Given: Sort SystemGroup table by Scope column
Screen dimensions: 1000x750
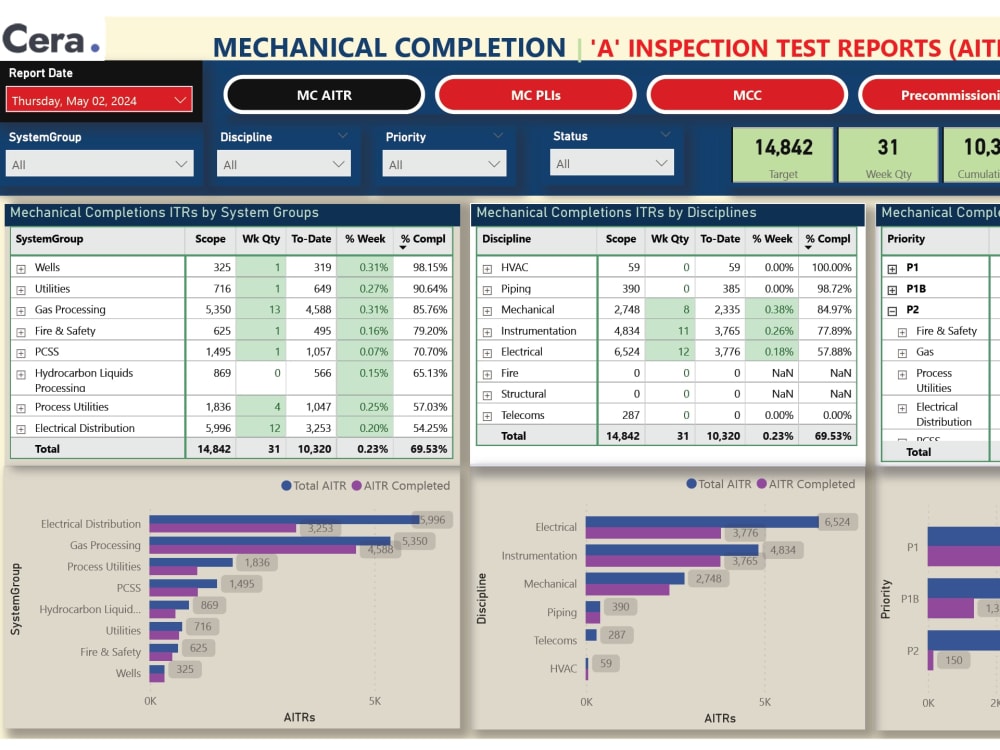Looking at the screenshot, I should click(210, 239).
